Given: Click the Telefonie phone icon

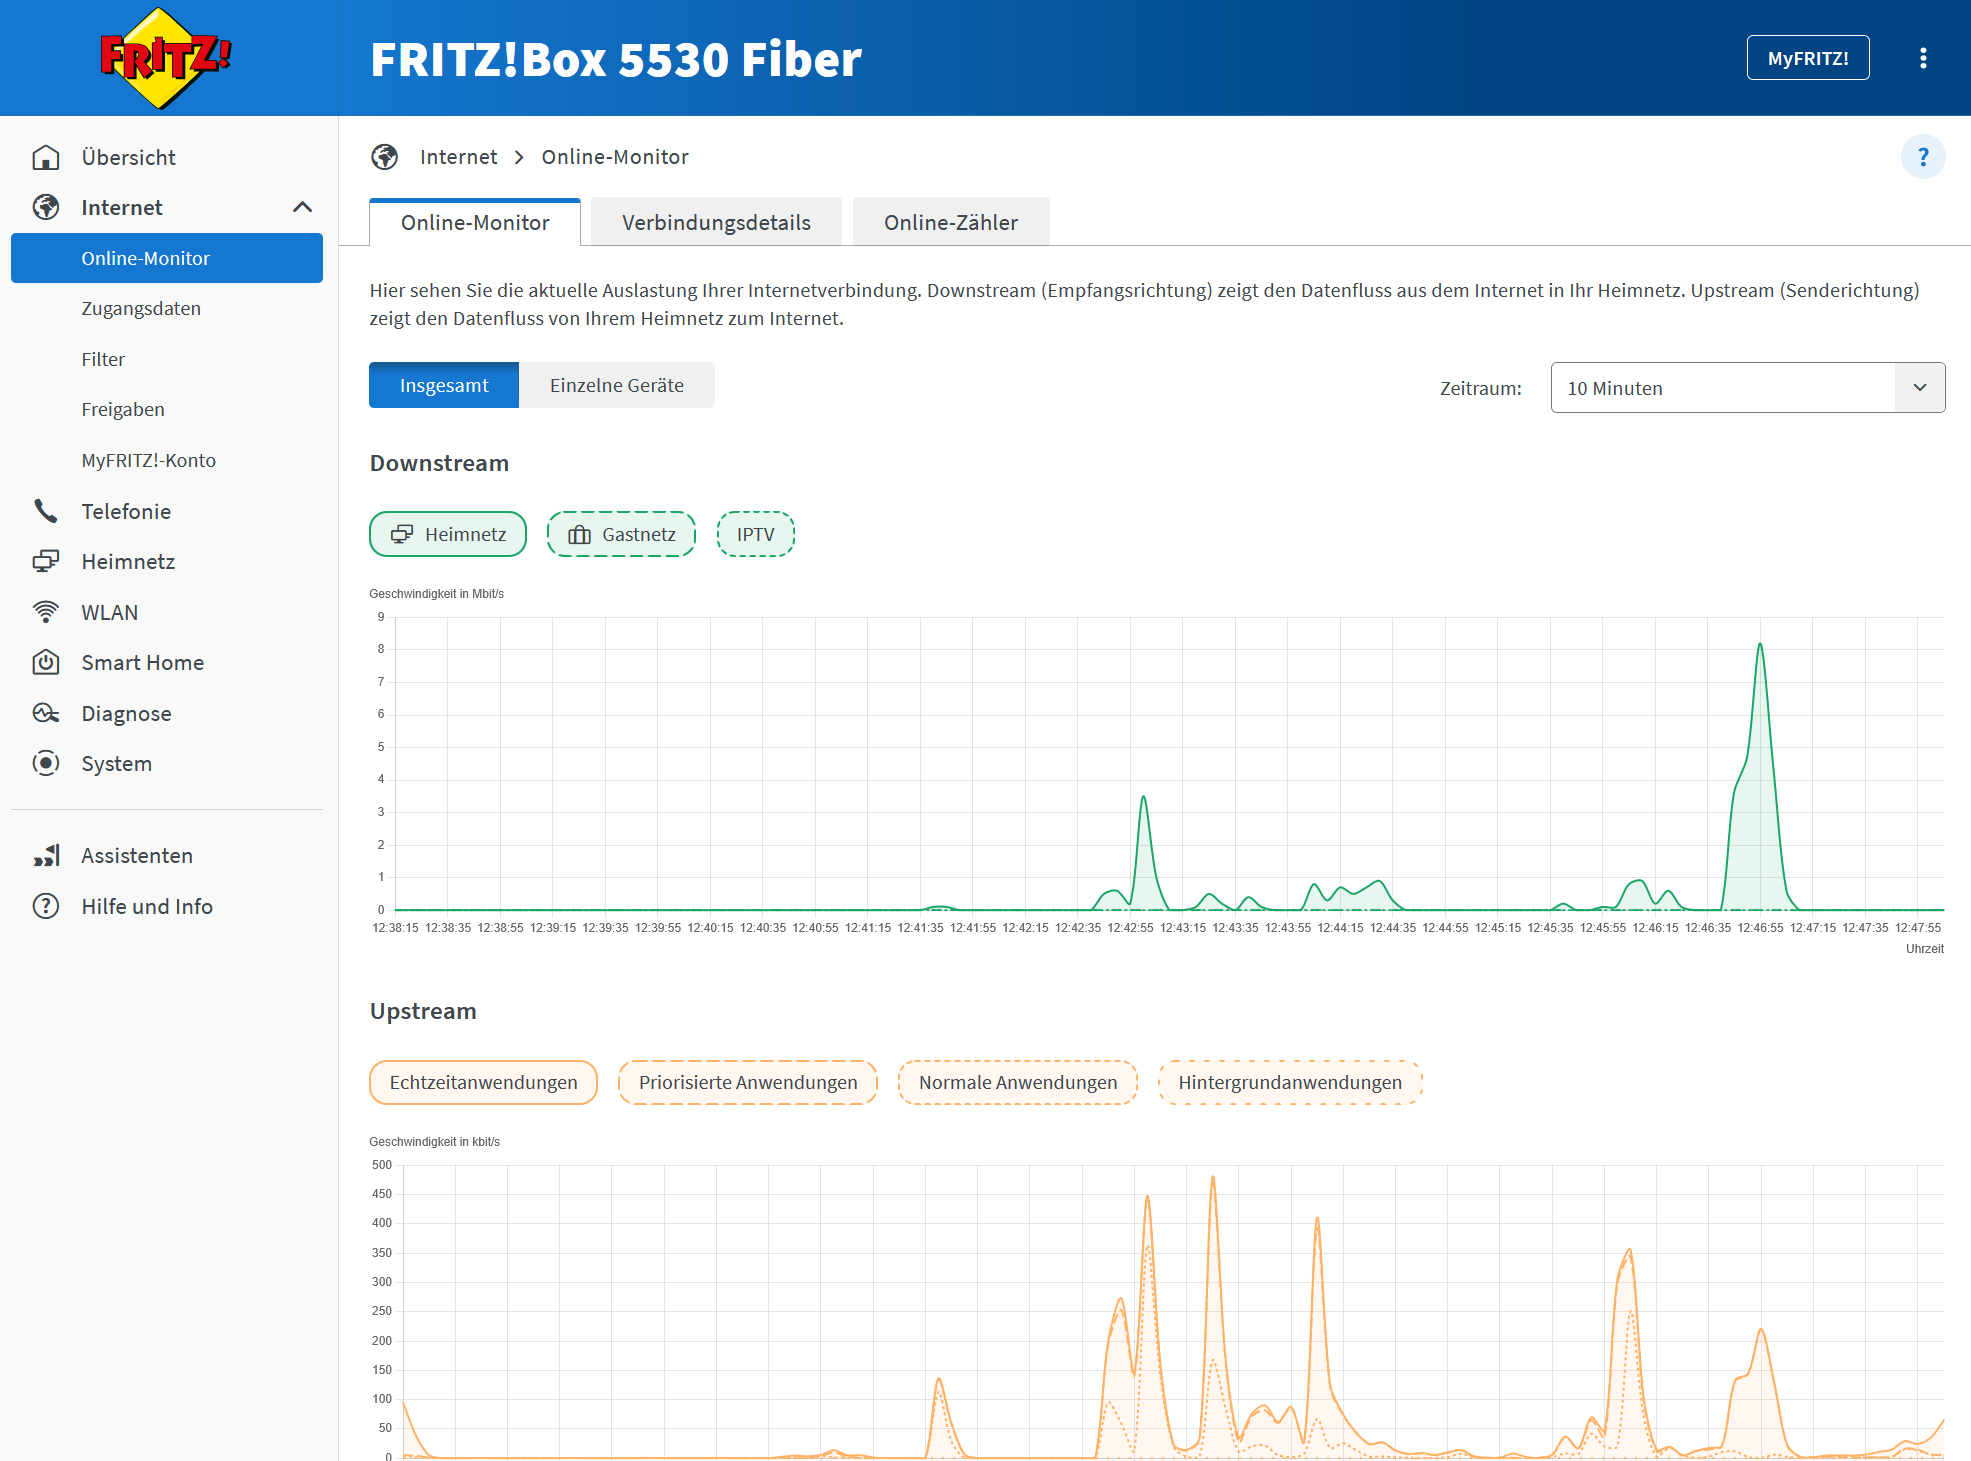Looking at the screenshot, I should click(46, 511).
